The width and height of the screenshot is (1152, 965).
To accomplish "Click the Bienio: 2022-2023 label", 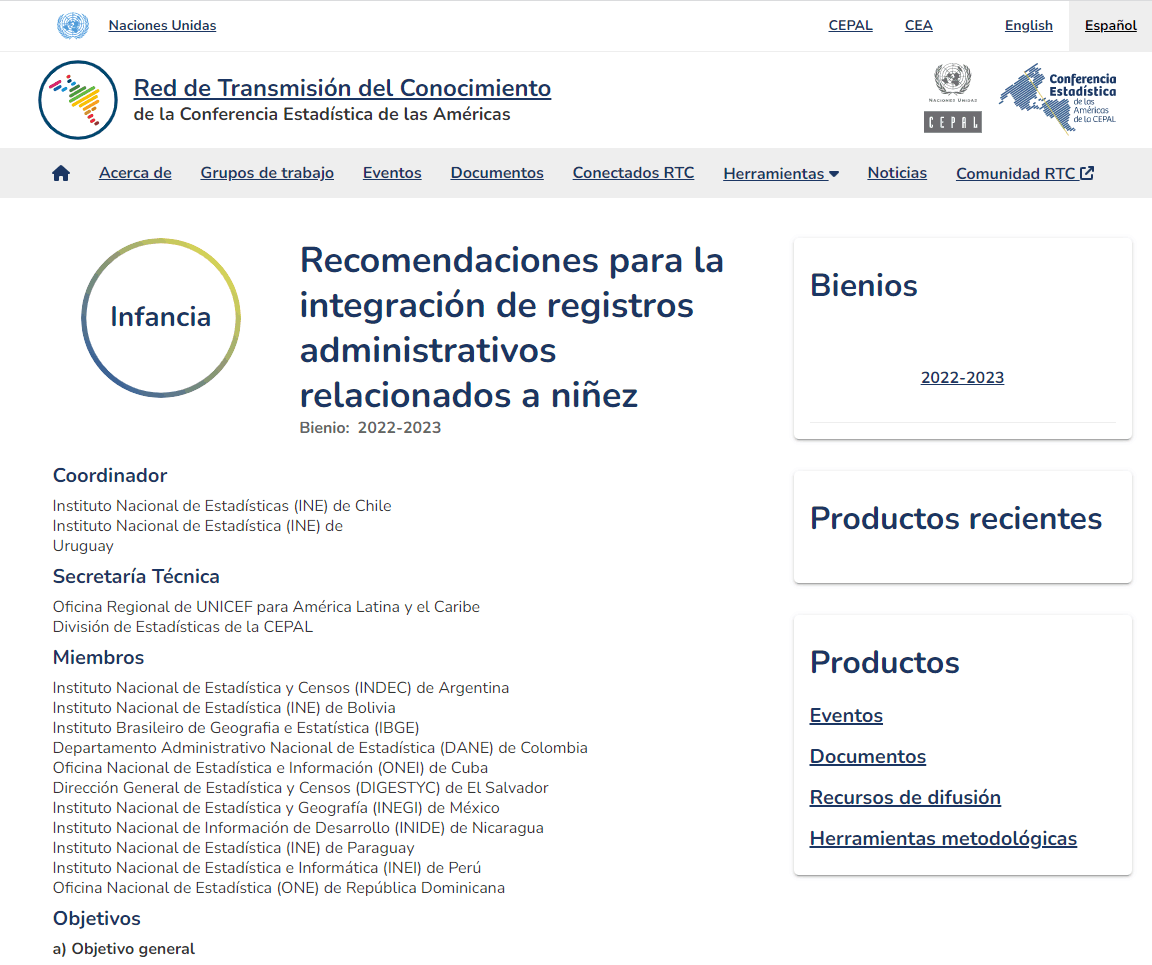I will tap(370, 428).
